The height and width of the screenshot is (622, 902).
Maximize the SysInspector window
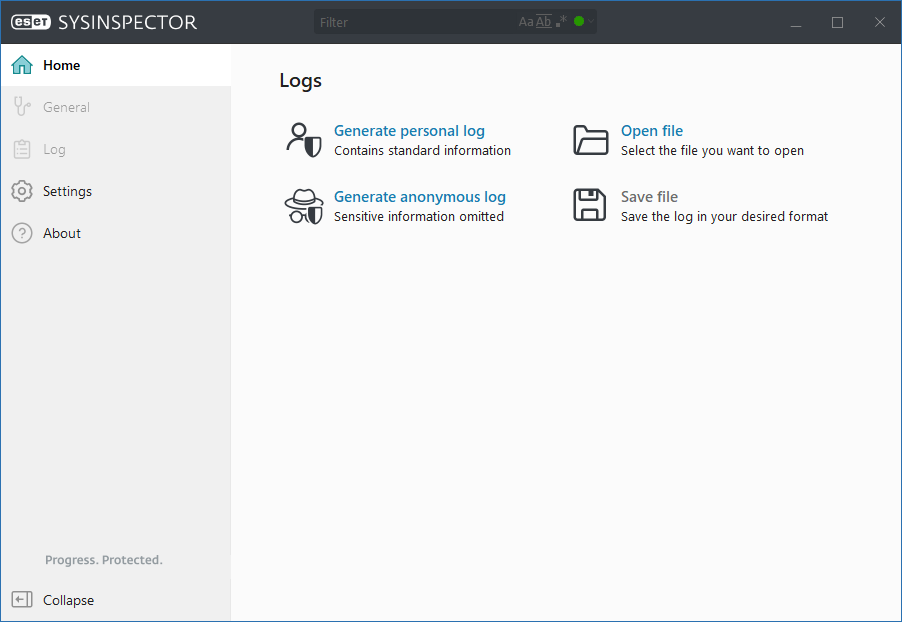838,22
